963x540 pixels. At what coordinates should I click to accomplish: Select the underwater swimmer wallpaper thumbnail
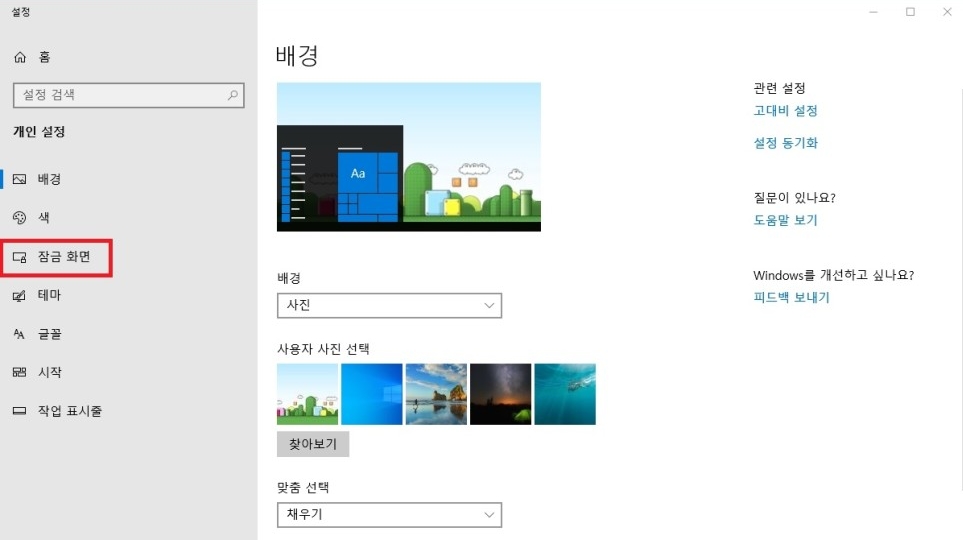tap(565, 394)
